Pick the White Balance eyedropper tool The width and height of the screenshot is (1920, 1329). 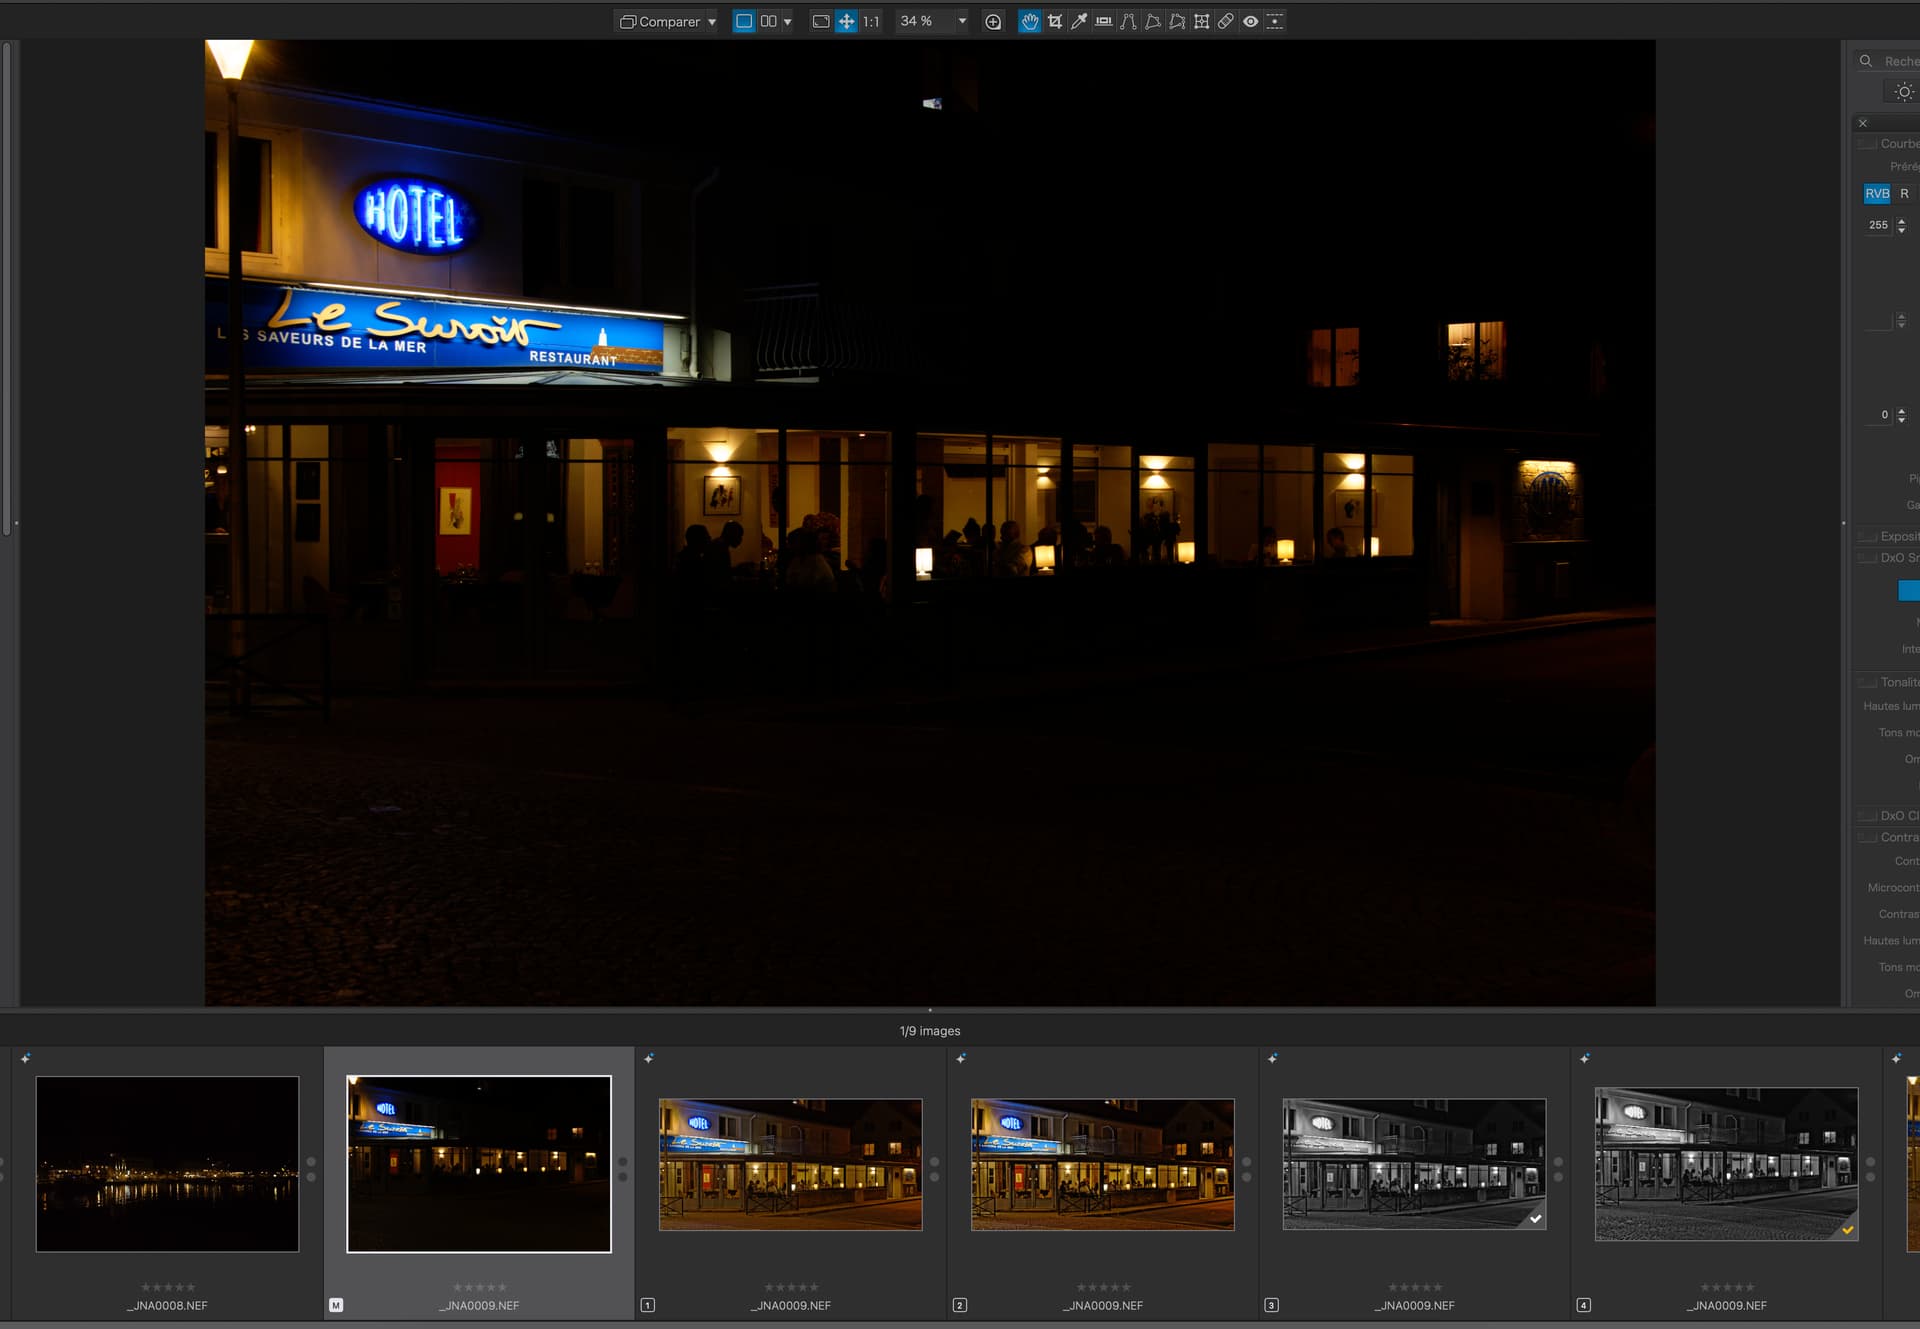[x=1079, y=21]
